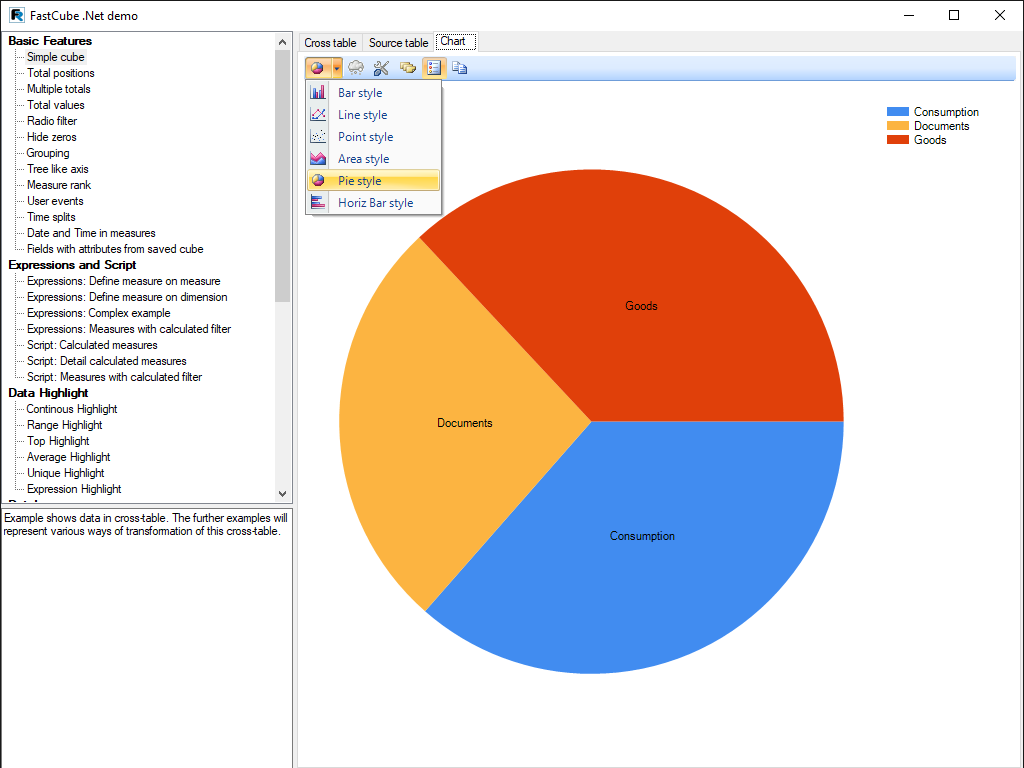Click the copy chart icon
Screen dimensions: 1024x768
[x=459, y=68]
